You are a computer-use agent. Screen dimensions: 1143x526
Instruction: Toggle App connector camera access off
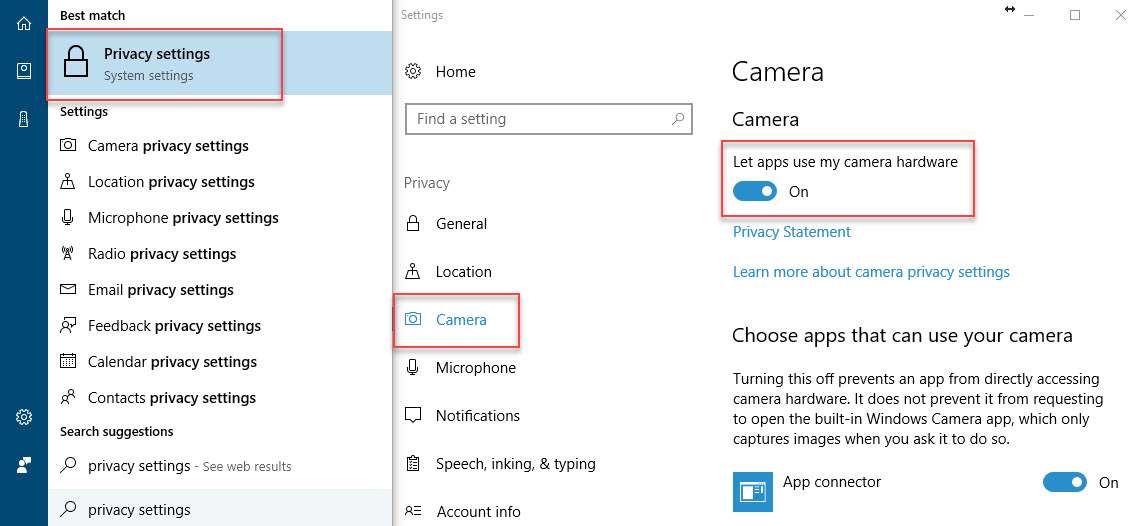click(1065, 482)
